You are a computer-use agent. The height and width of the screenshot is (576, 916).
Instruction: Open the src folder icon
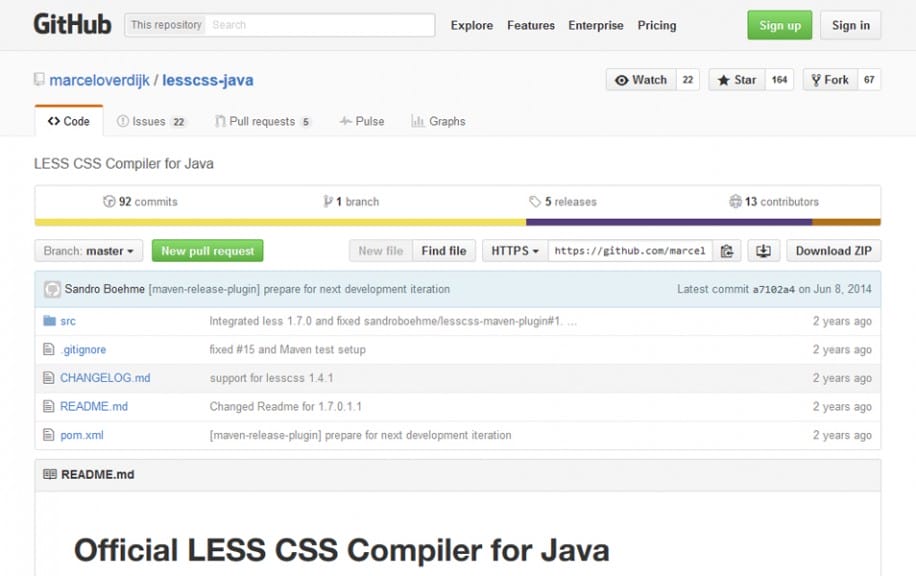click(50, 321)
